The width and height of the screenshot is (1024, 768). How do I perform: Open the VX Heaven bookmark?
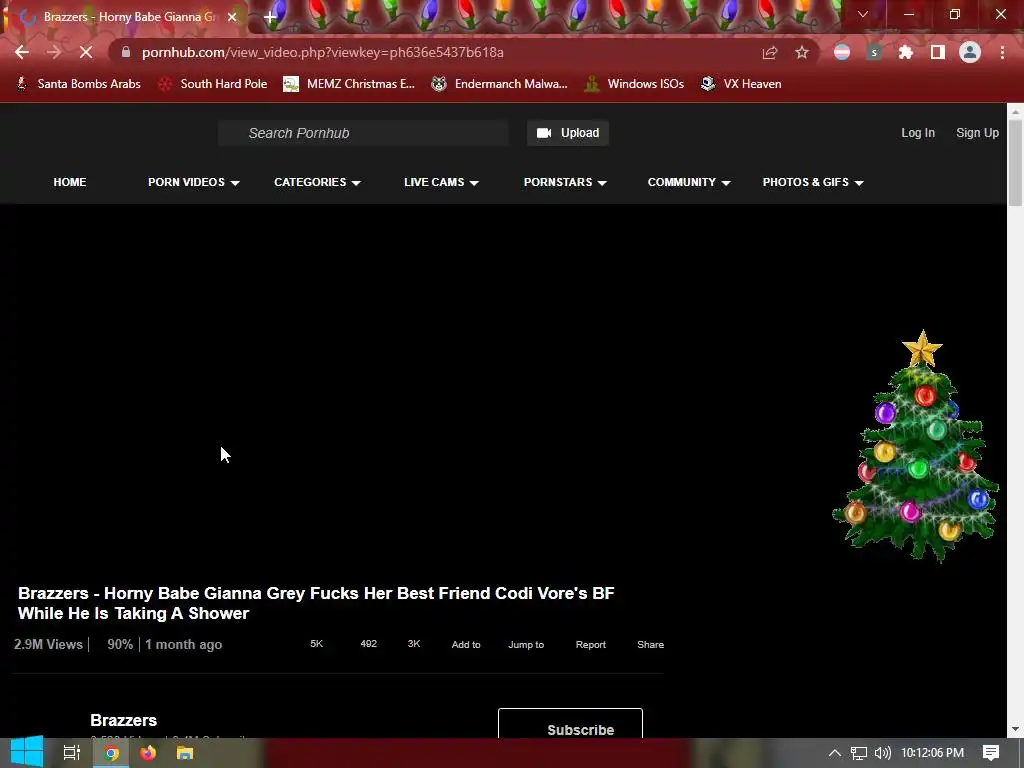741,84
